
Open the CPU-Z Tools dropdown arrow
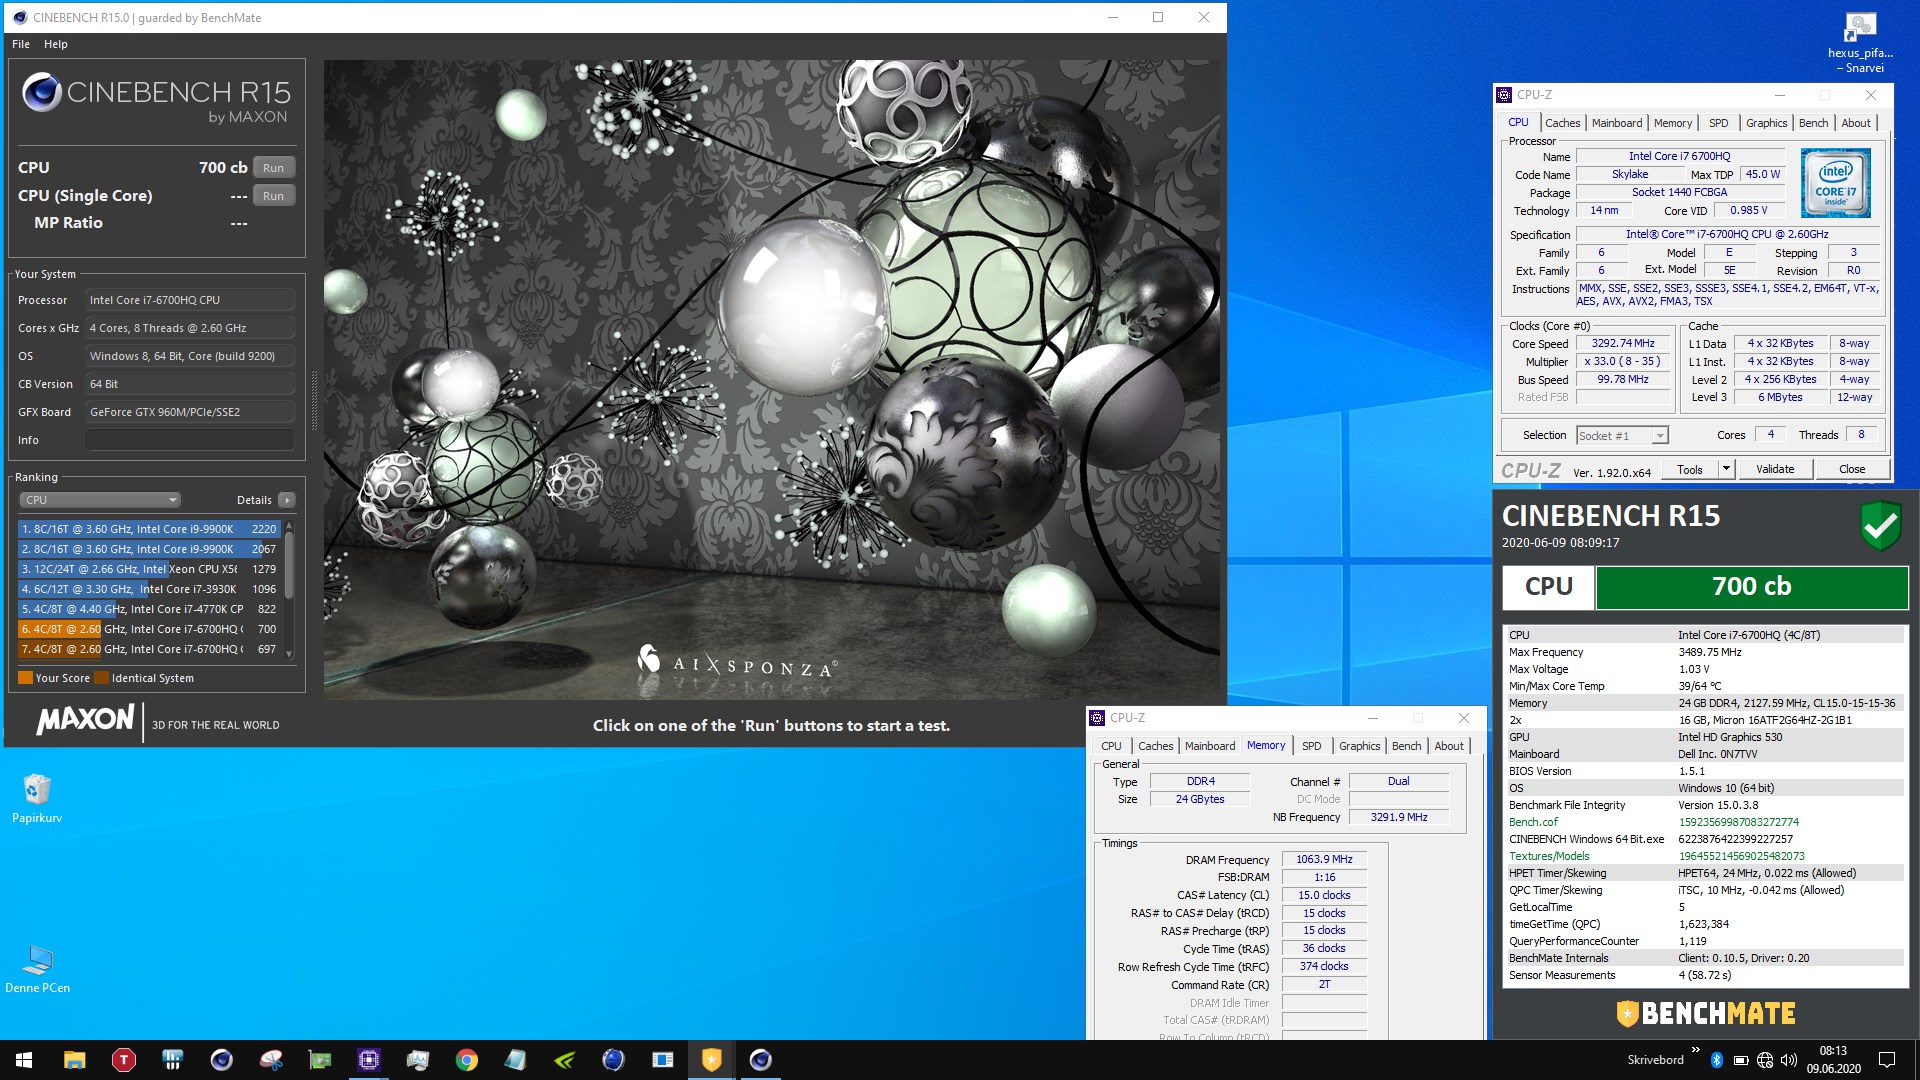click(x=1725, y=469)
